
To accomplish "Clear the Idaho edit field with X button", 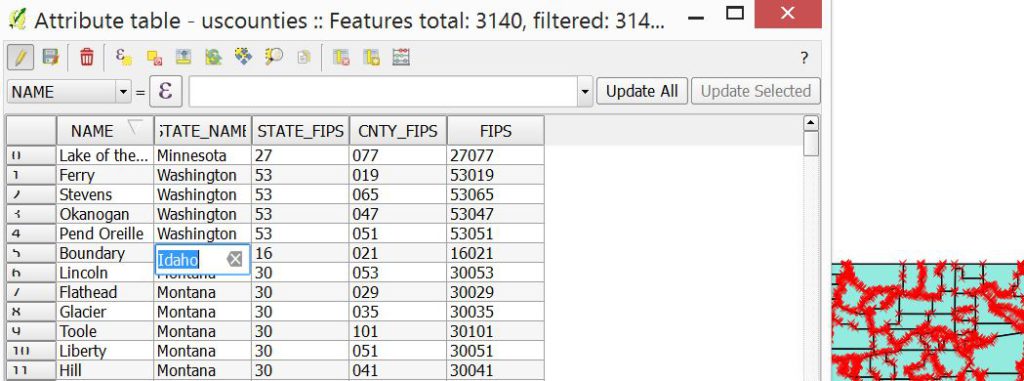I will [x=234, y=259].
